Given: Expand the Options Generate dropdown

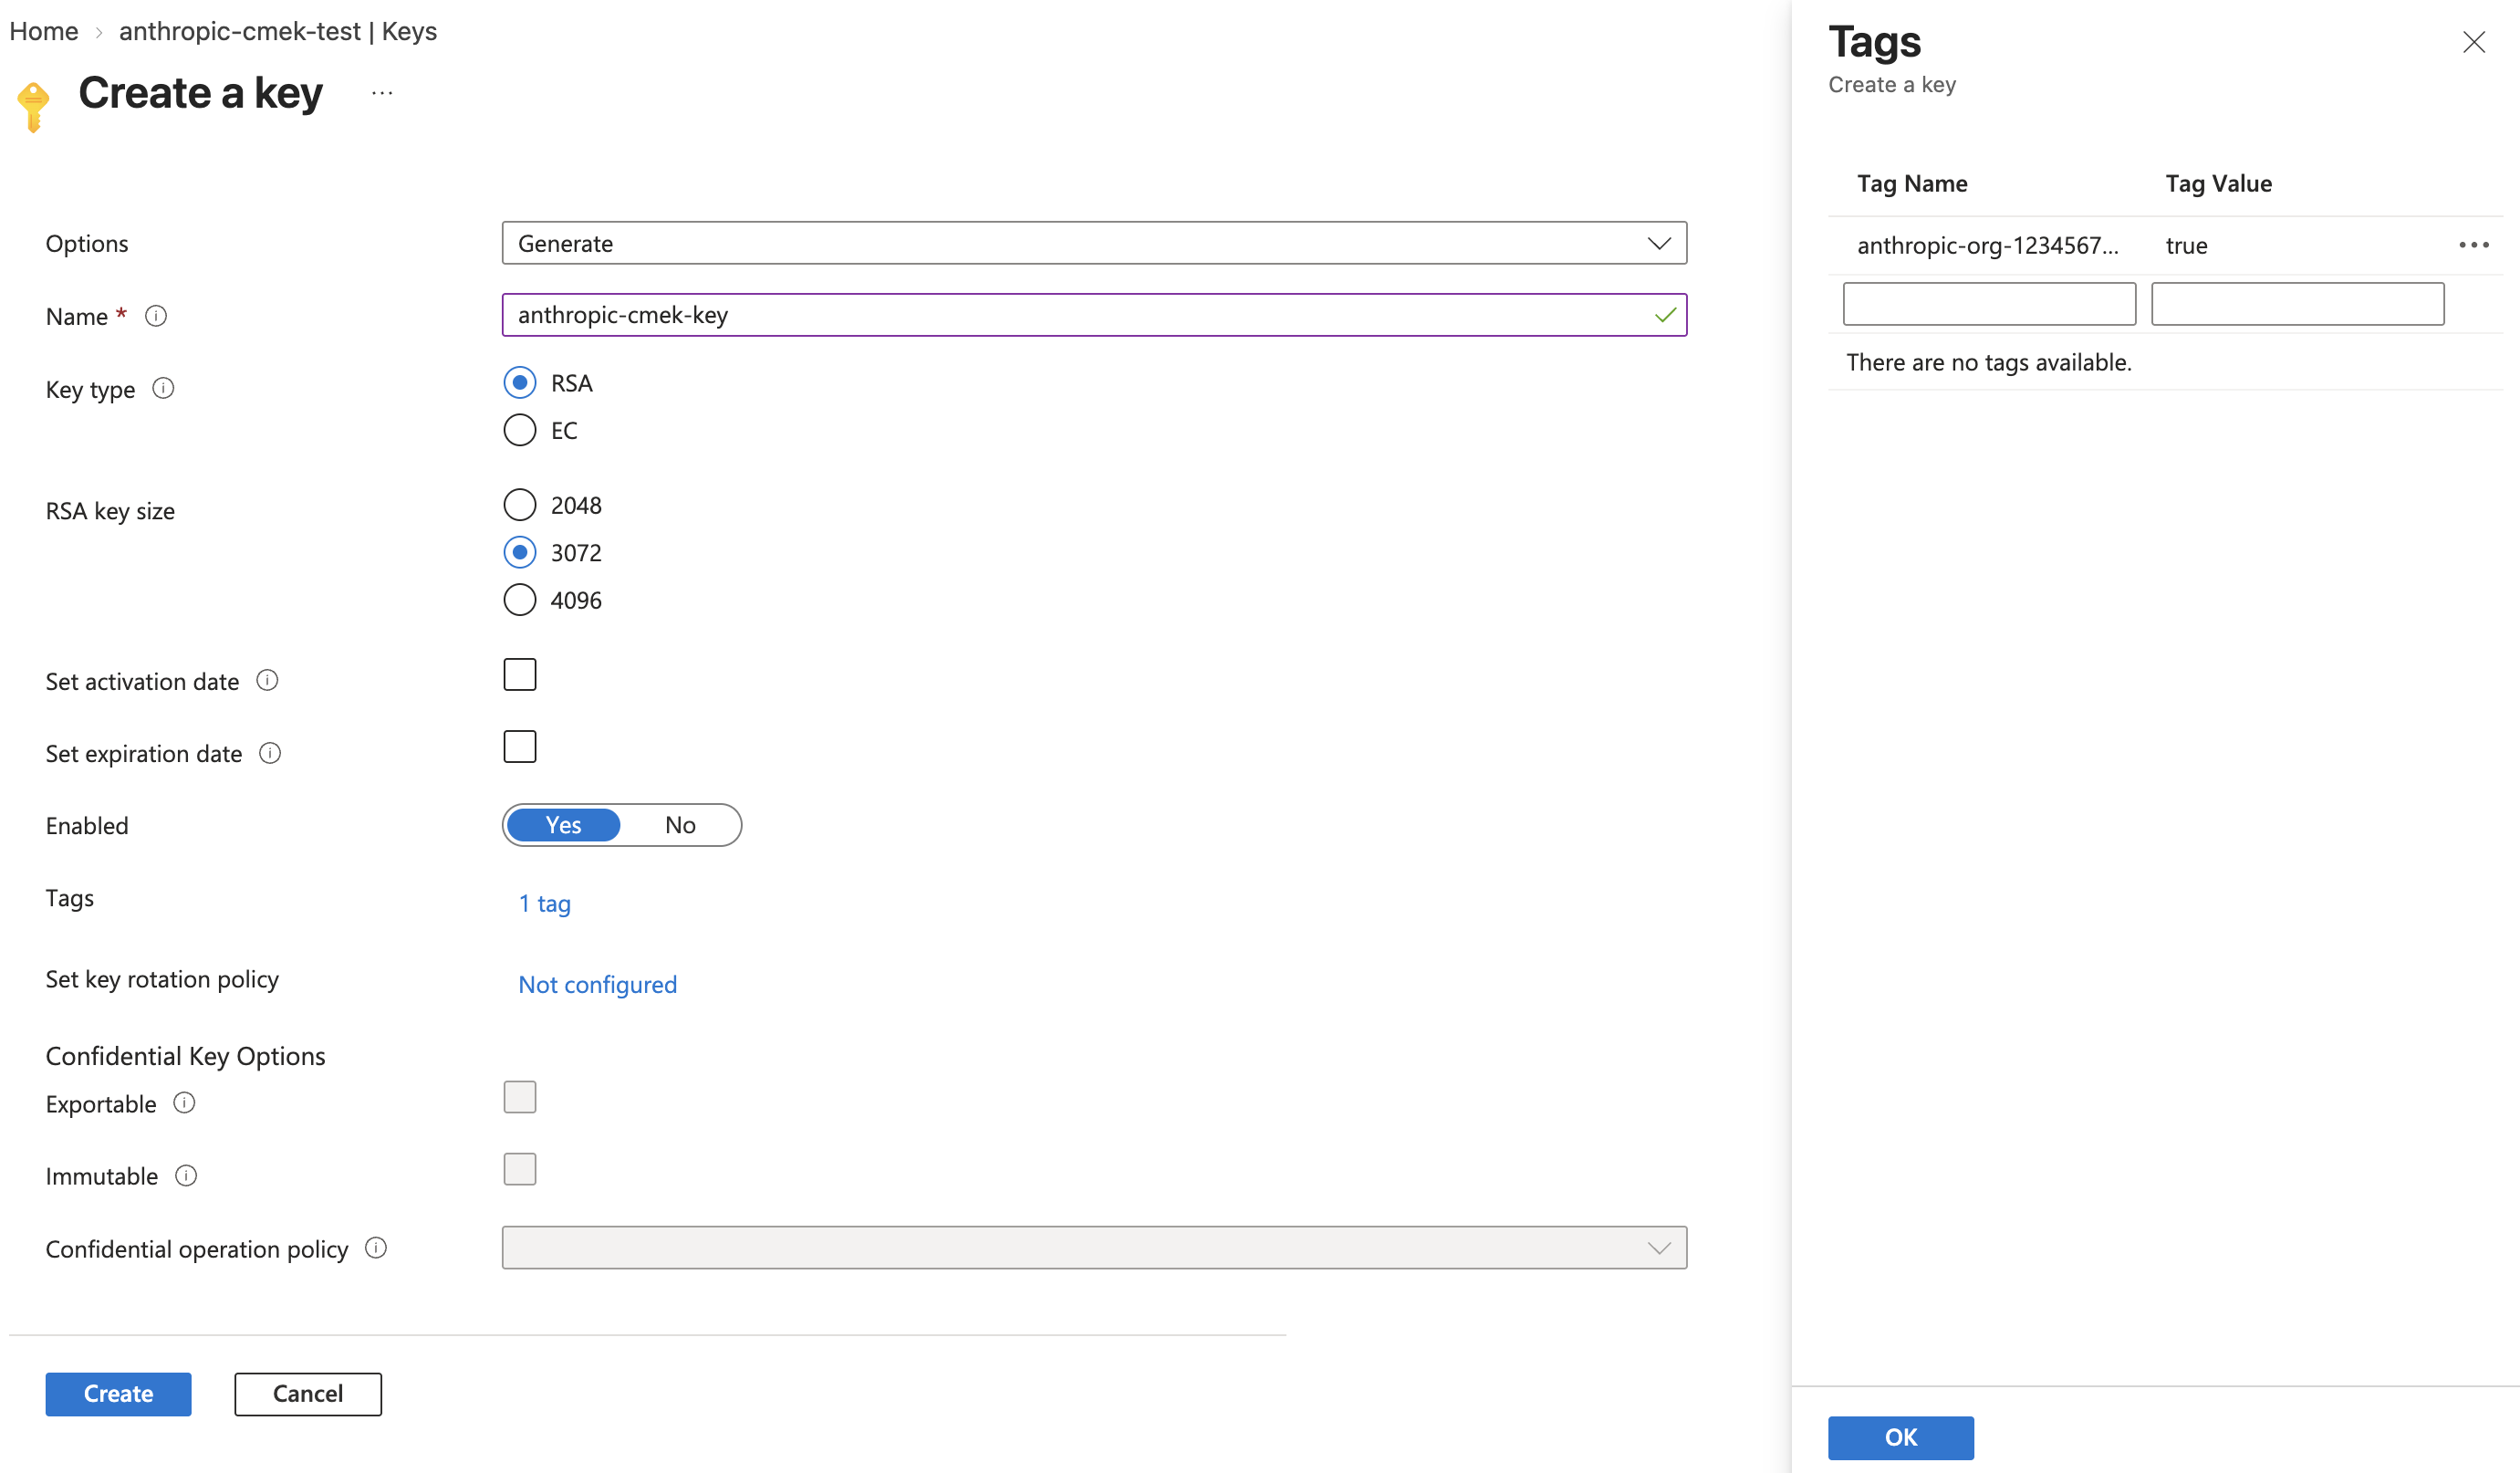Looking at the screenshot, I should [1094, 243].
